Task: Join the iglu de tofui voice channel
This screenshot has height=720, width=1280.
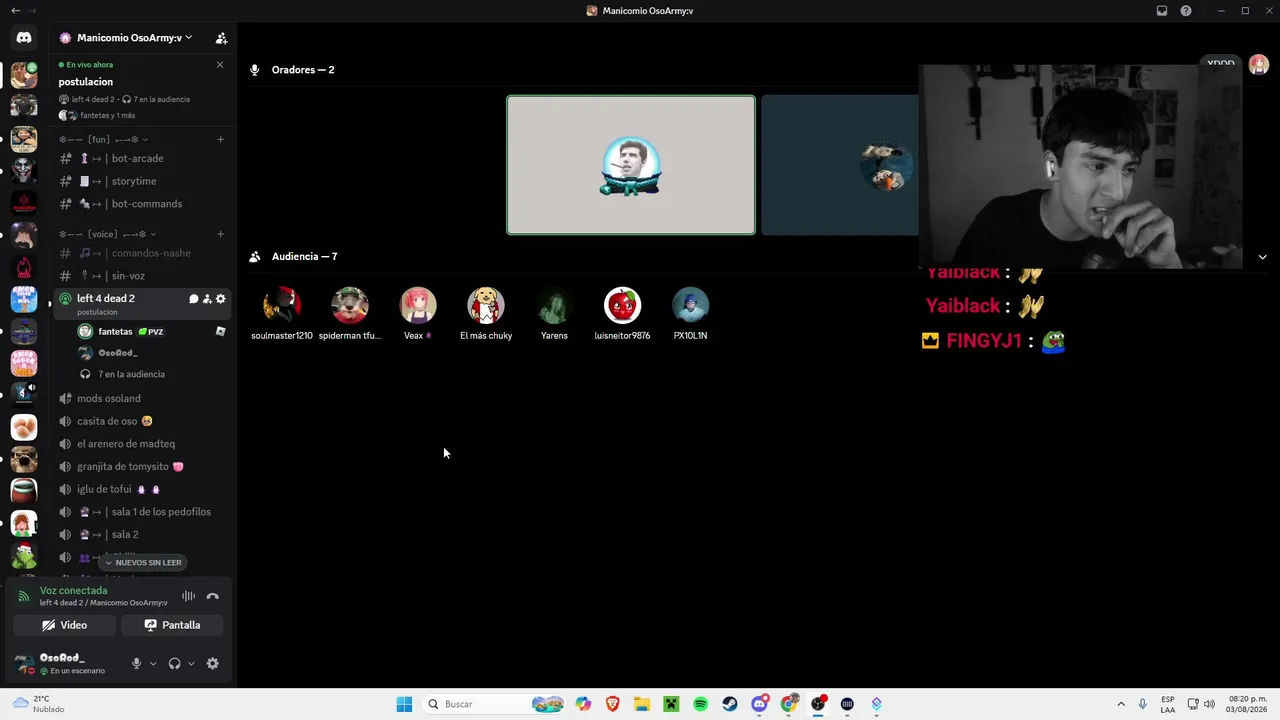Action: 140,489
